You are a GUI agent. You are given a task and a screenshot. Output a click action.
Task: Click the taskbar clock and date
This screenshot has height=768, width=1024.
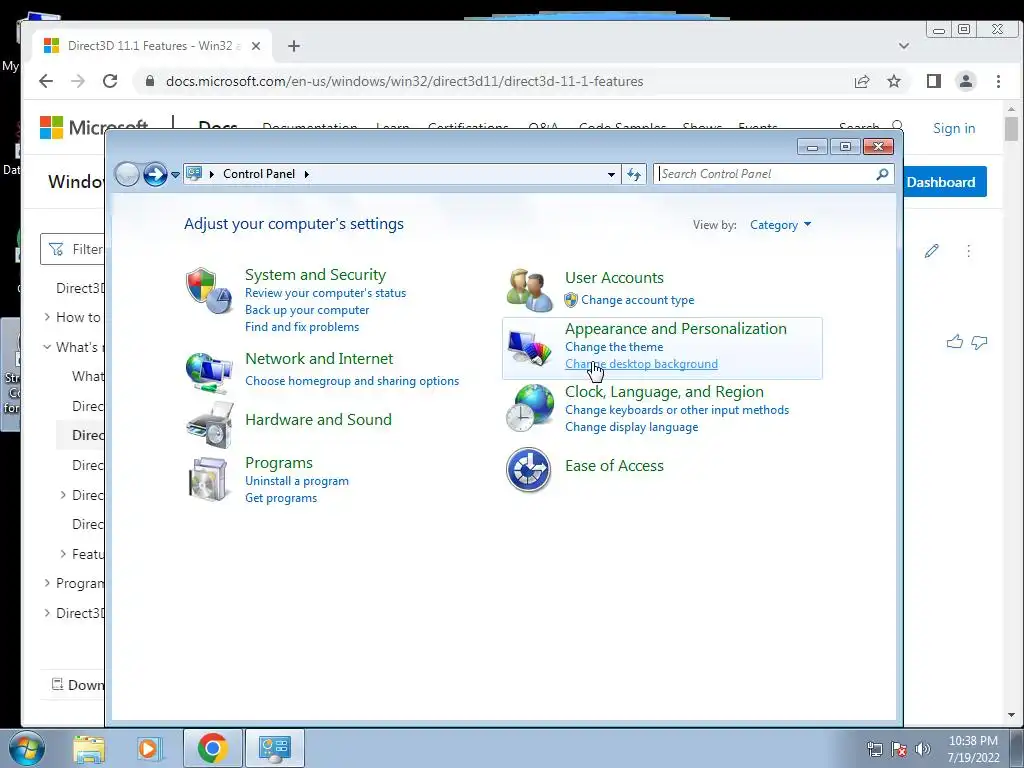click(x=973, y=749)
